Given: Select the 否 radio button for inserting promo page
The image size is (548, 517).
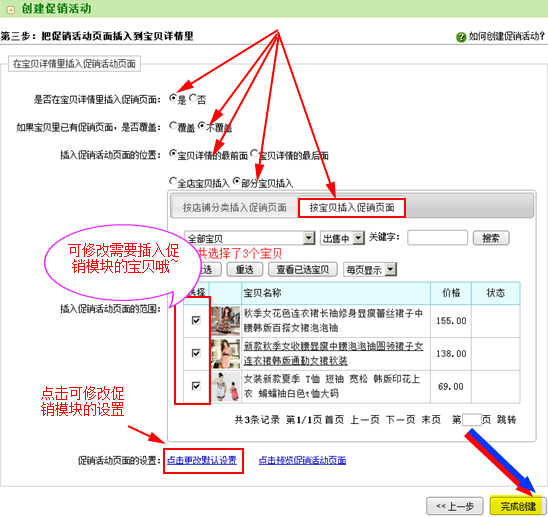Looking at the screenshot, I should (193, 98).
